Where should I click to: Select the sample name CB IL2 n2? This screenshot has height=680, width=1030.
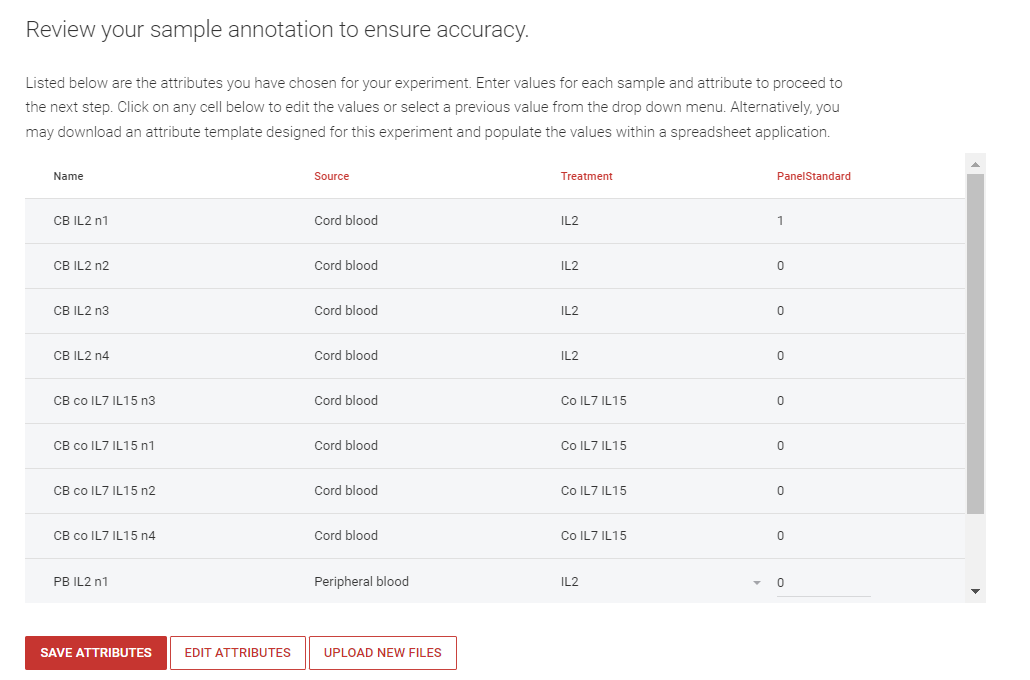pyautogui.click(x=81, y=265)
